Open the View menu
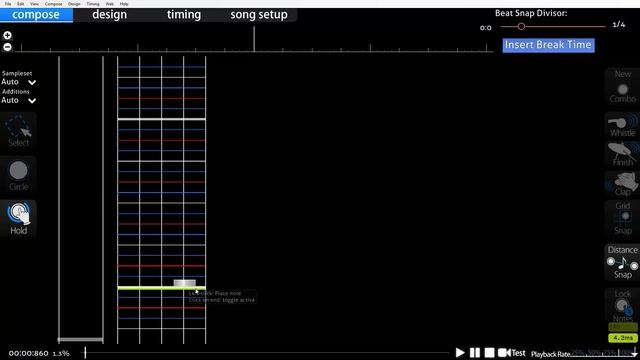 tap(34, 4)
